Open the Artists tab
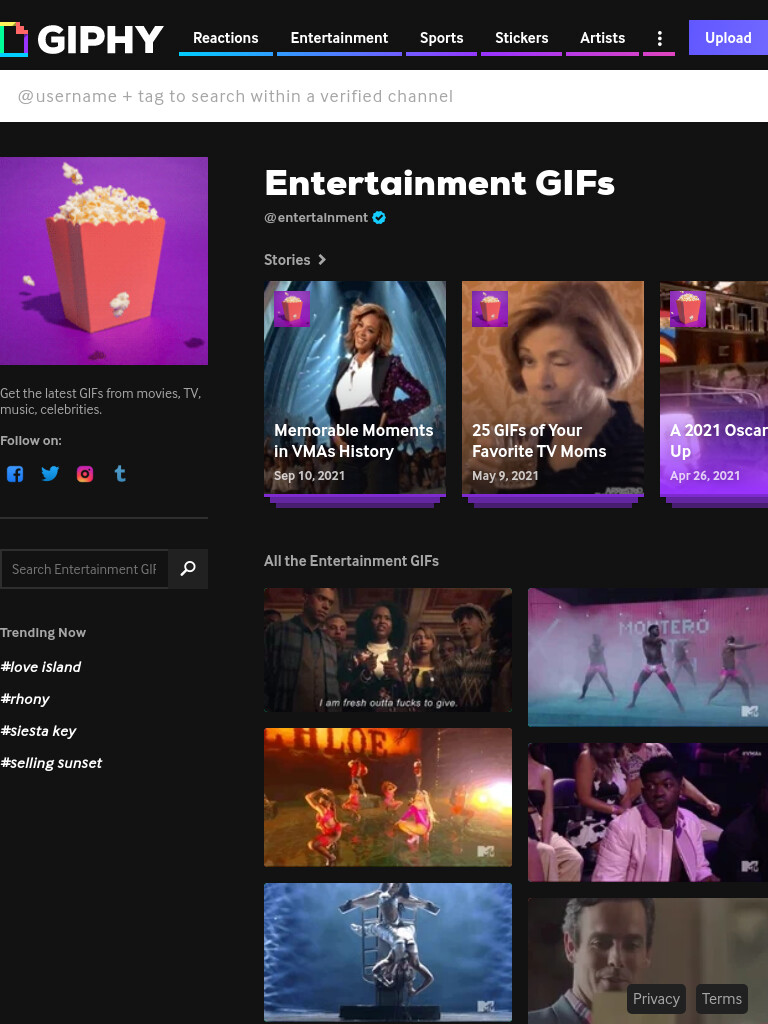 click(x=602, y=39)
